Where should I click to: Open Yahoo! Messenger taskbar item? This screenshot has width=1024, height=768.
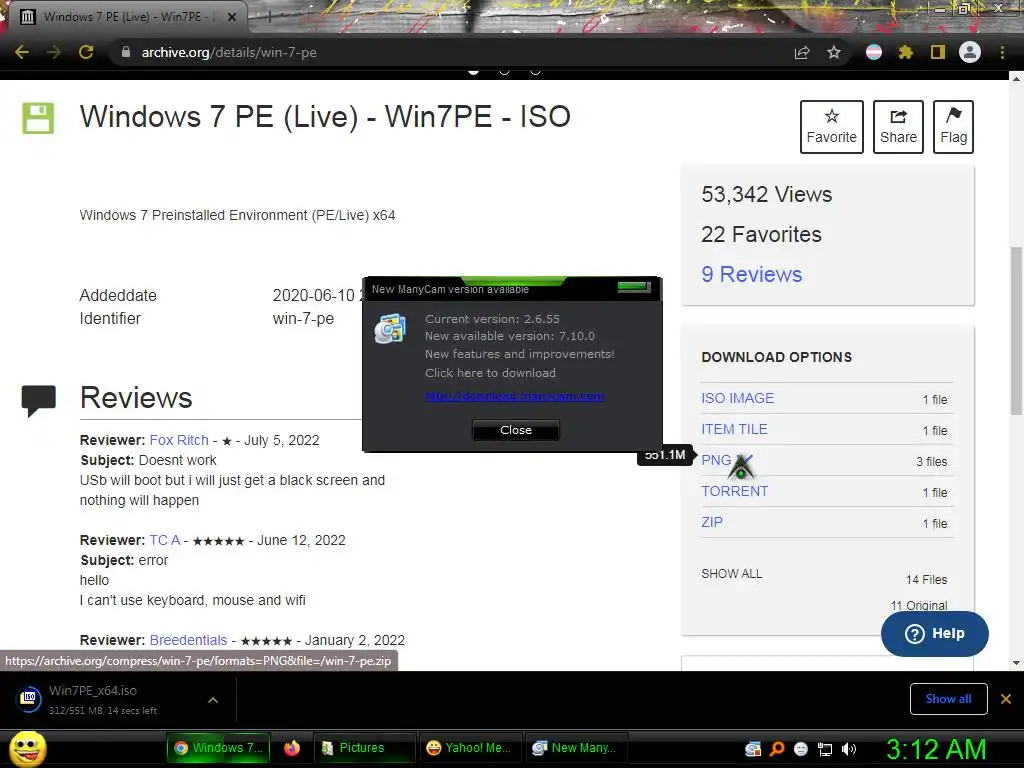click(x=470, y=748)
